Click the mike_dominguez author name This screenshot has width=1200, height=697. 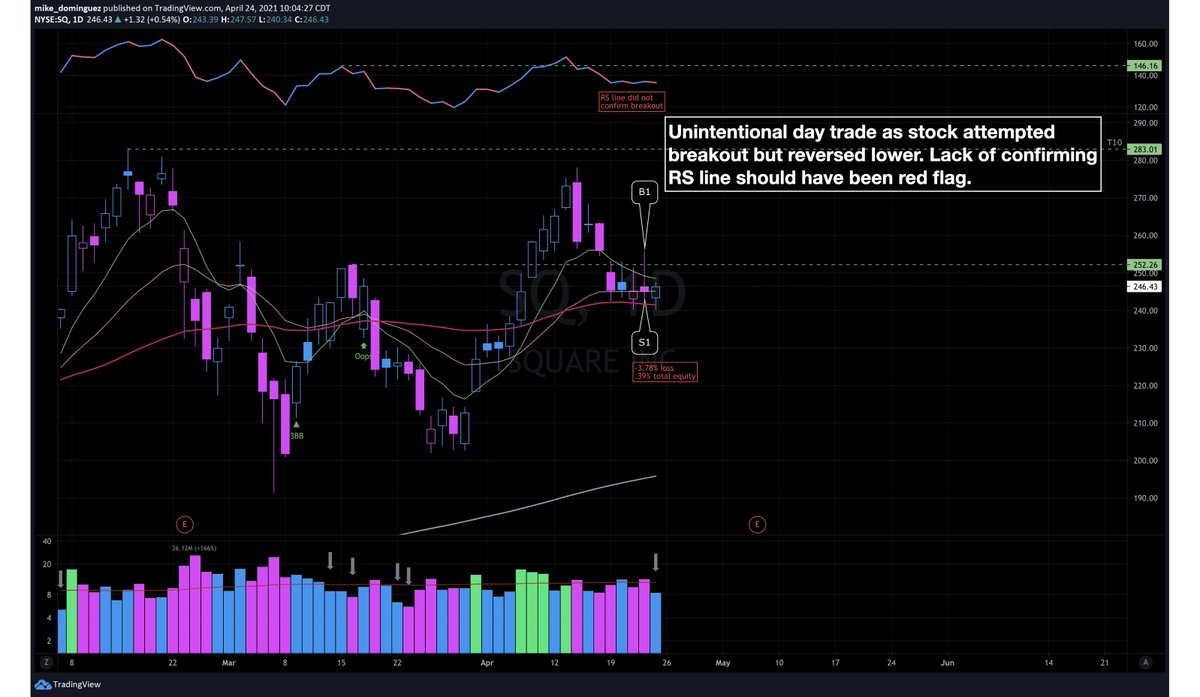click(x=67, y=6)
